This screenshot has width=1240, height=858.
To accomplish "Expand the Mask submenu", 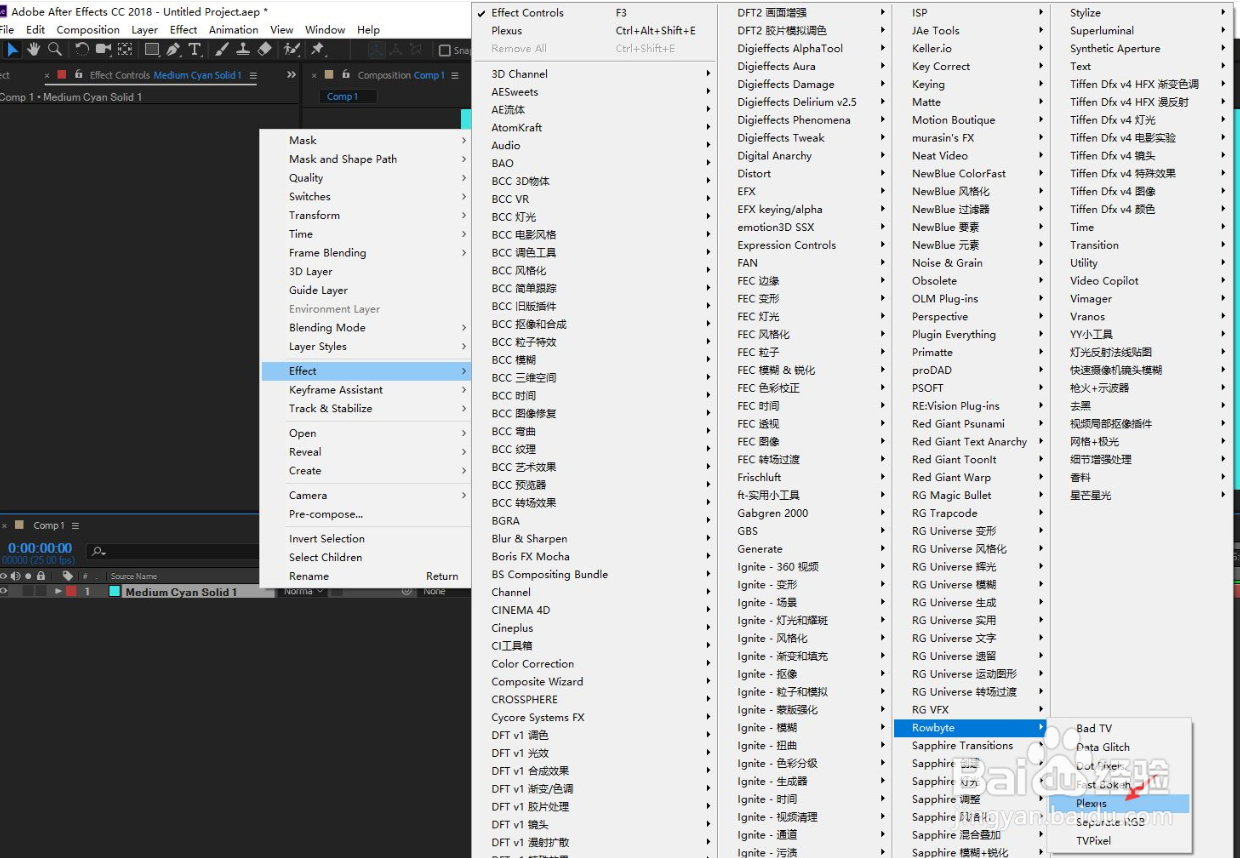I will 365,140.
